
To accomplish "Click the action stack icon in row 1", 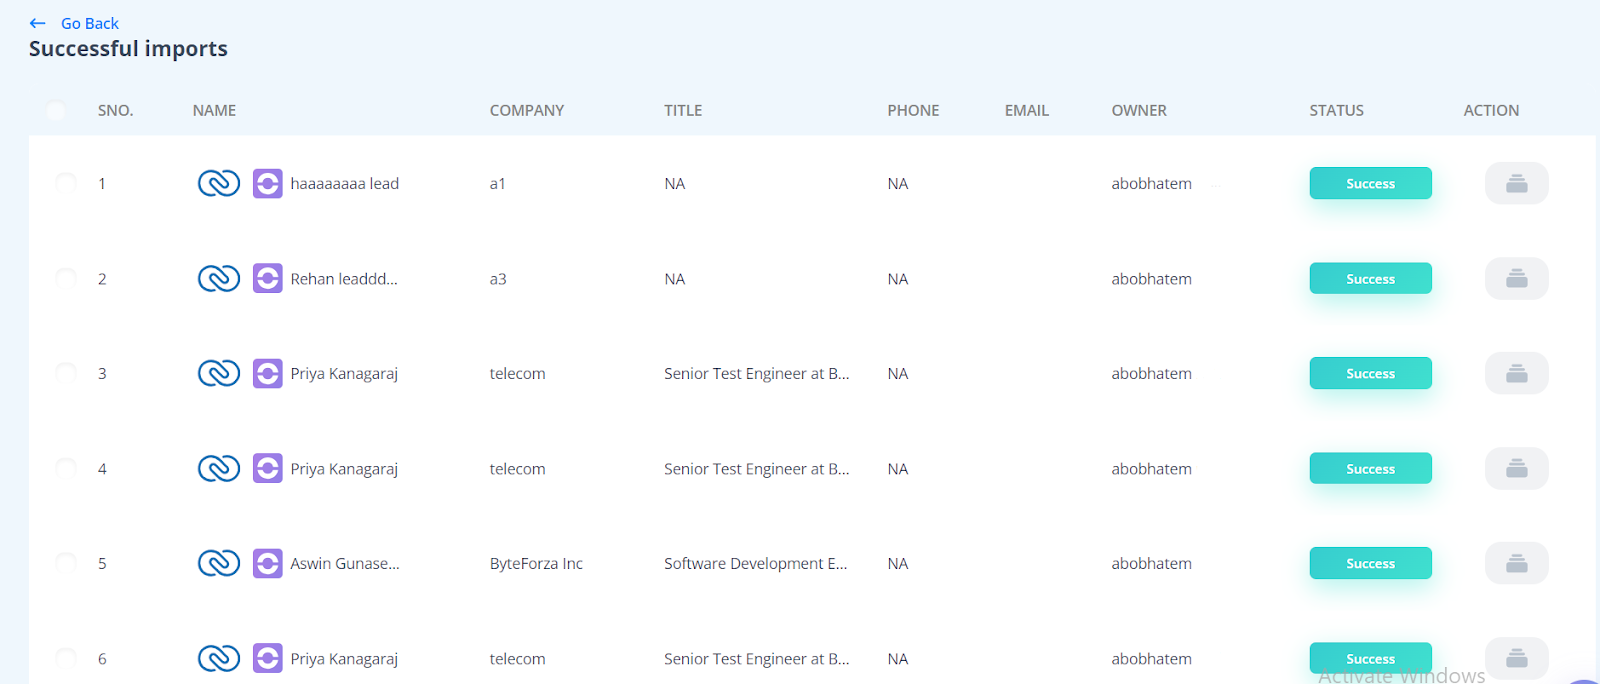I will 1516,183.
